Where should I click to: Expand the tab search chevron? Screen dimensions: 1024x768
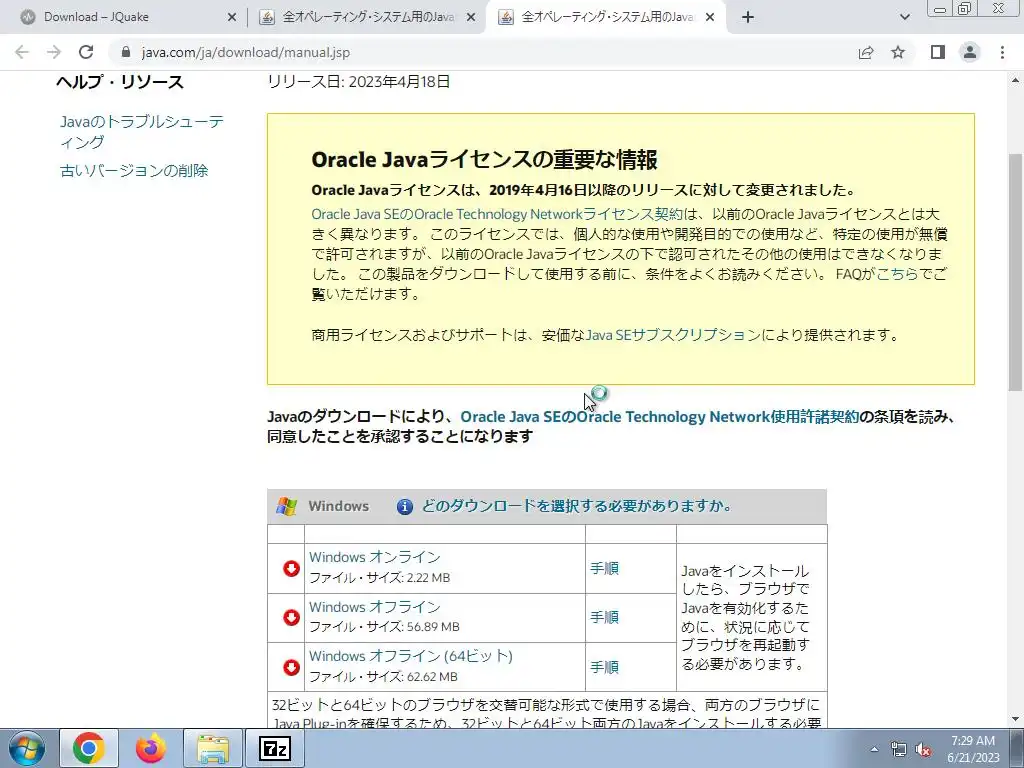pos(904,17)
